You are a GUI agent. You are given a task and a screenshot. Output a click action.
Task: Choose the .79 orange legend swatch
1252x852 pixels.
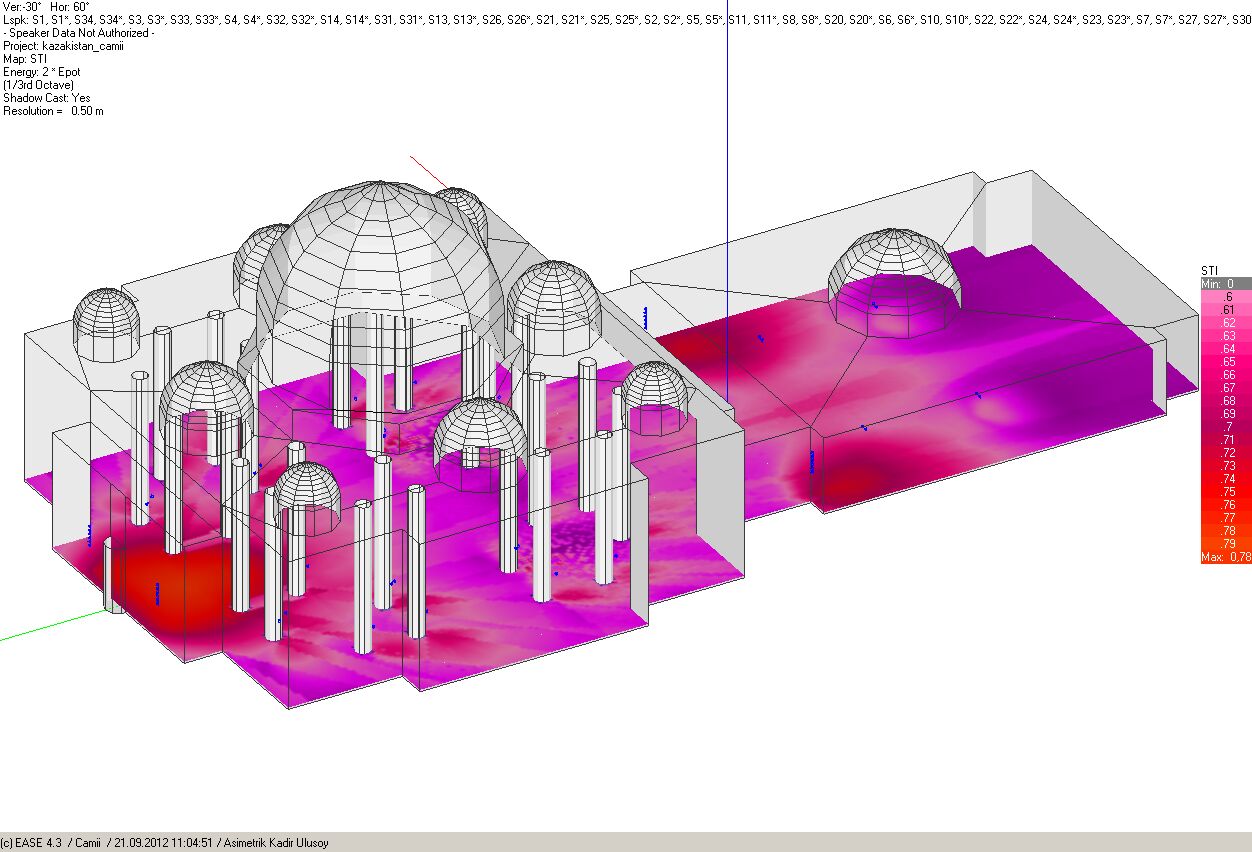(x=1225, y=544)
